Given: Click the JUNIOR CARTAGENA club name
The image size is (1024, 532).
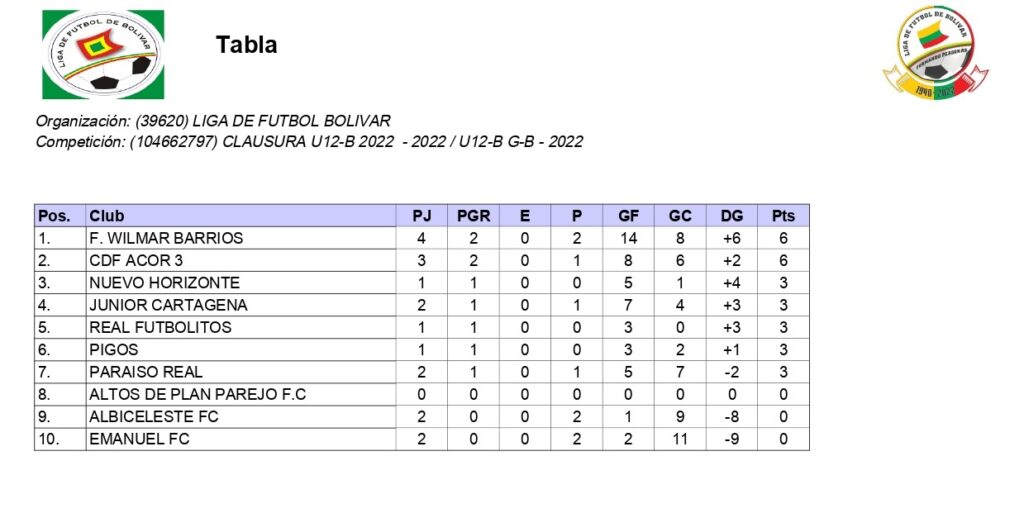Looking at the screenshot, I should point(168,305).
